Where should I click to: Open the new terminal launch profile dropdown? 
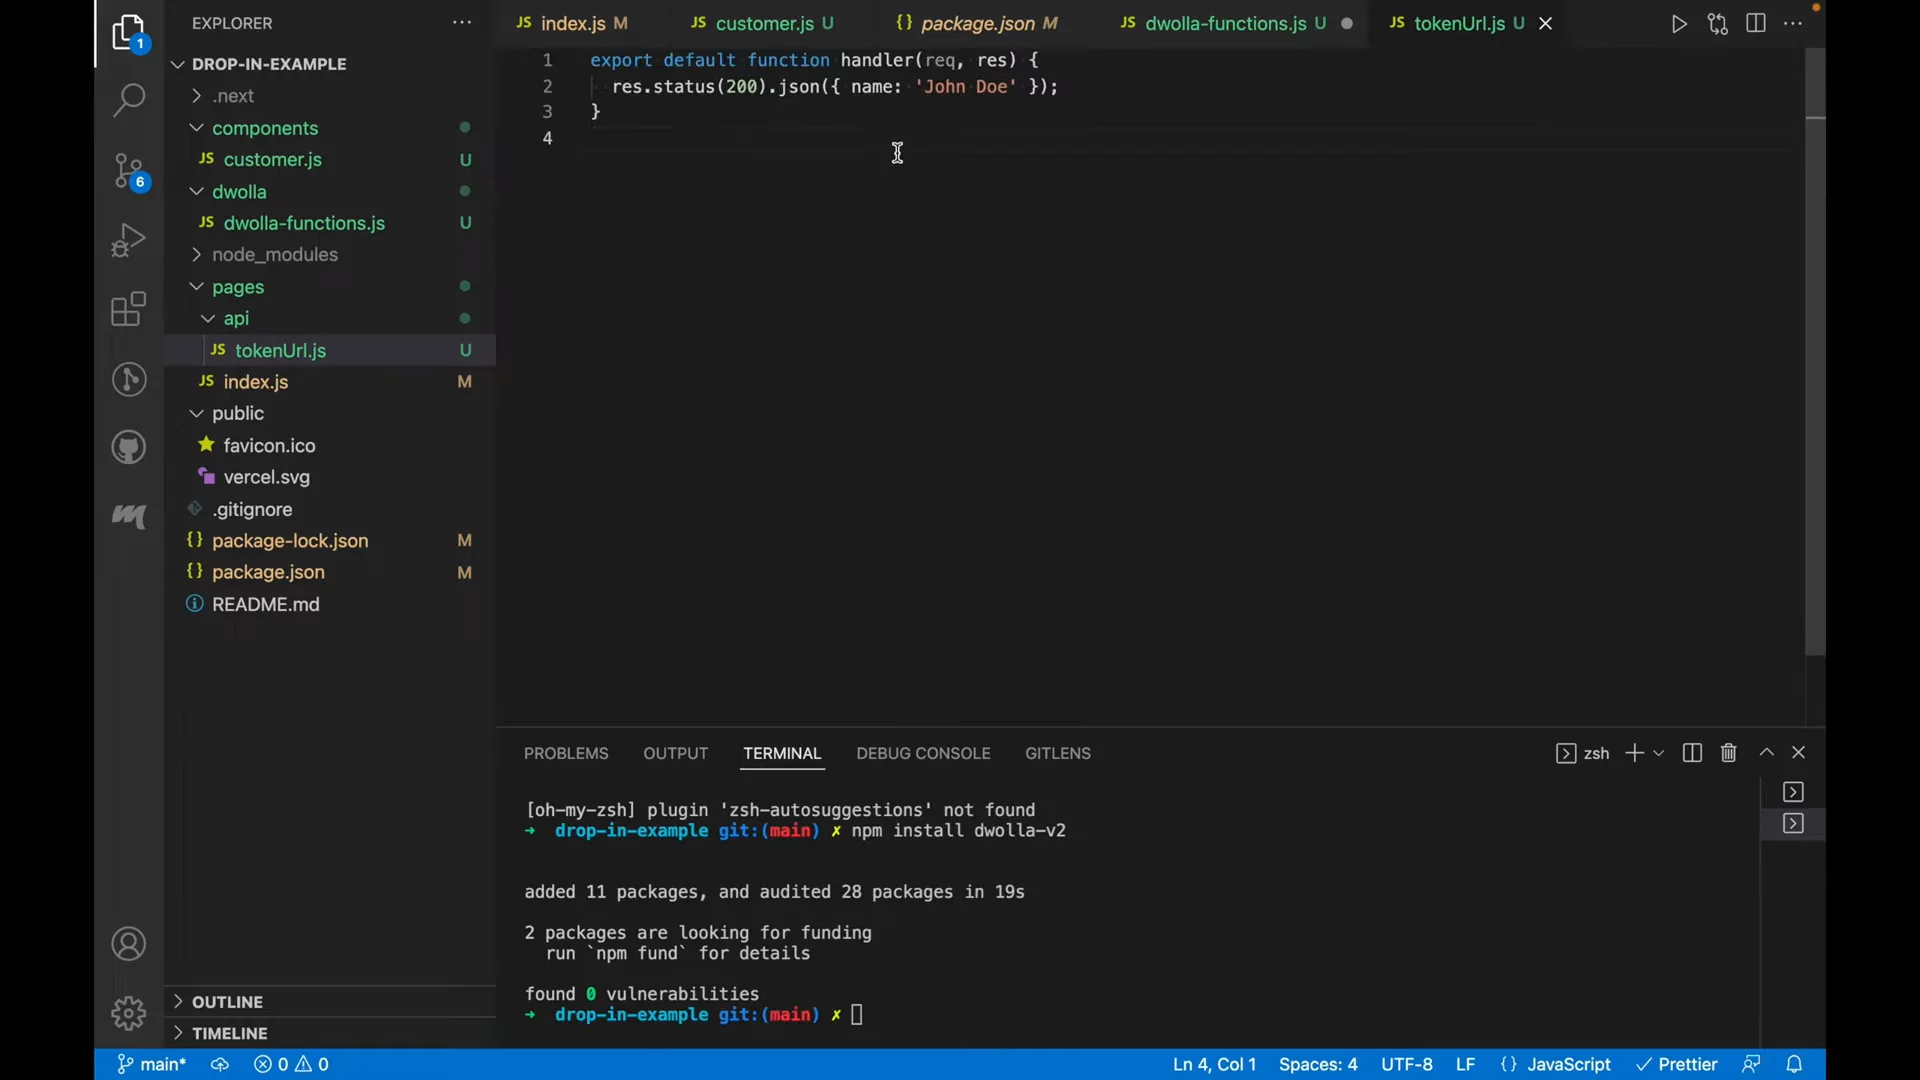click(x=1659, y=753)
